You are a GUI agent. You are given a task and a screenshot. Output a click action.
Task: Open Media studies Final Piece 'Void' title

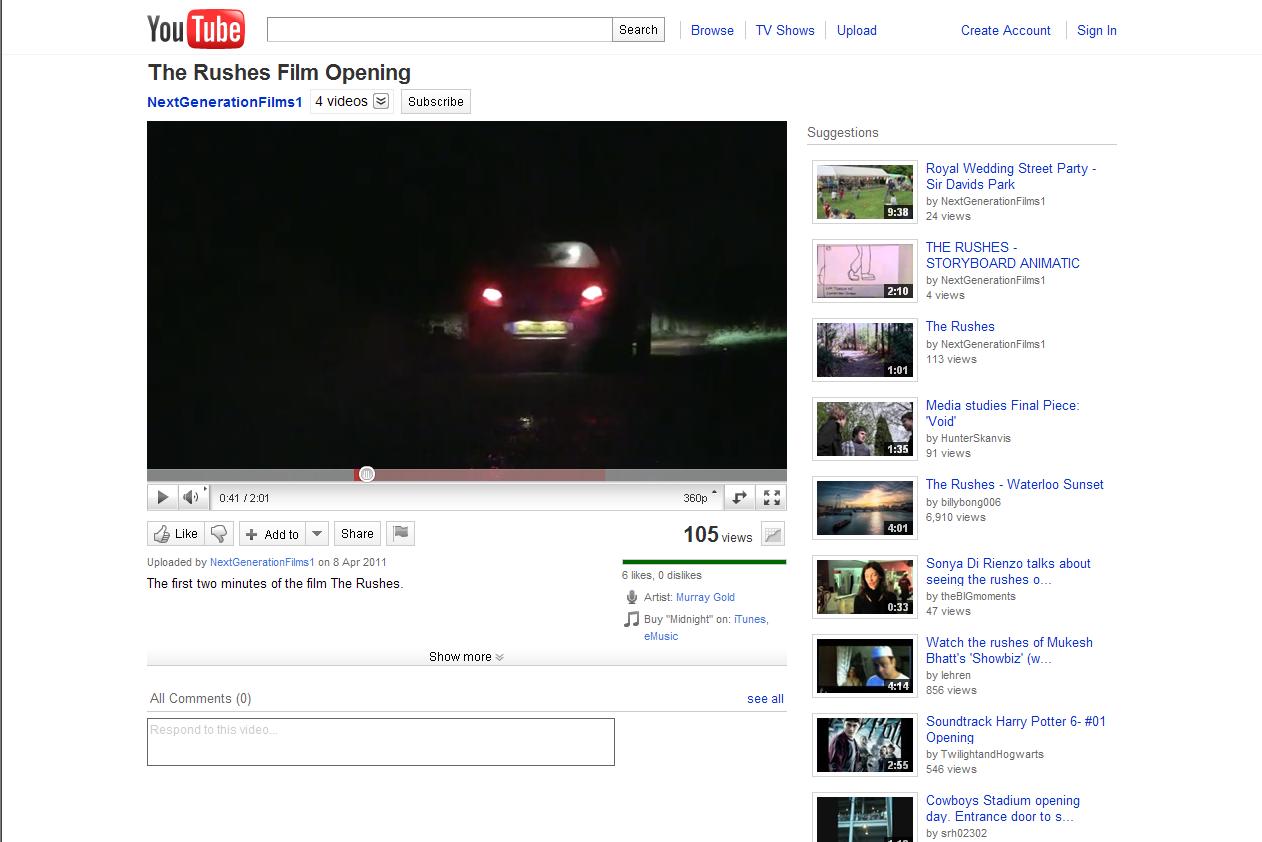coord(1002,413)
